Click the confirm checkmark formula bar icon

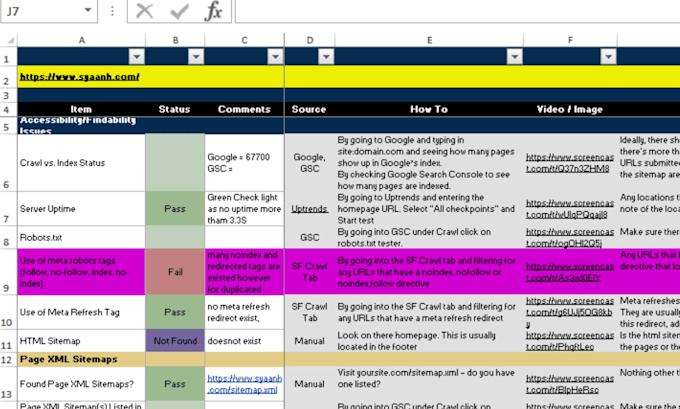pyautogui.click(x=179, y=11)
